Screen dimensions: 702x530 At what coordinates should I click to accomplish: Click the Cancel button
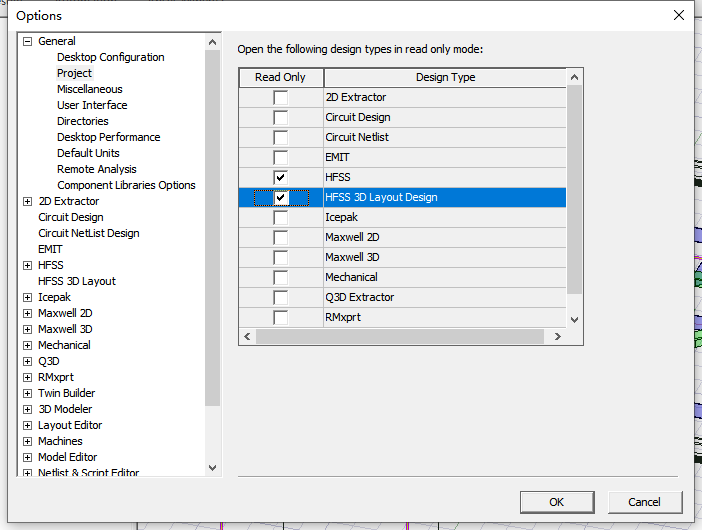(645, 502)
